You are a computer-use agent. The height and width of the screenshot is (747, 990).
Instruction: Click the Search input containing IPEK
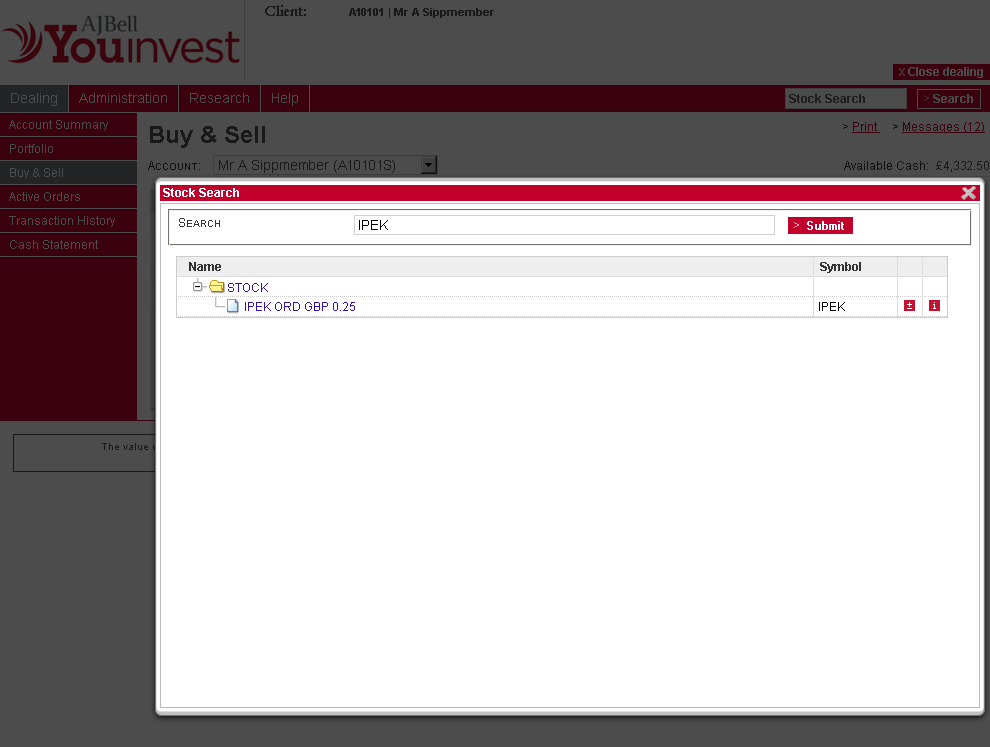(x=564, y=226)
